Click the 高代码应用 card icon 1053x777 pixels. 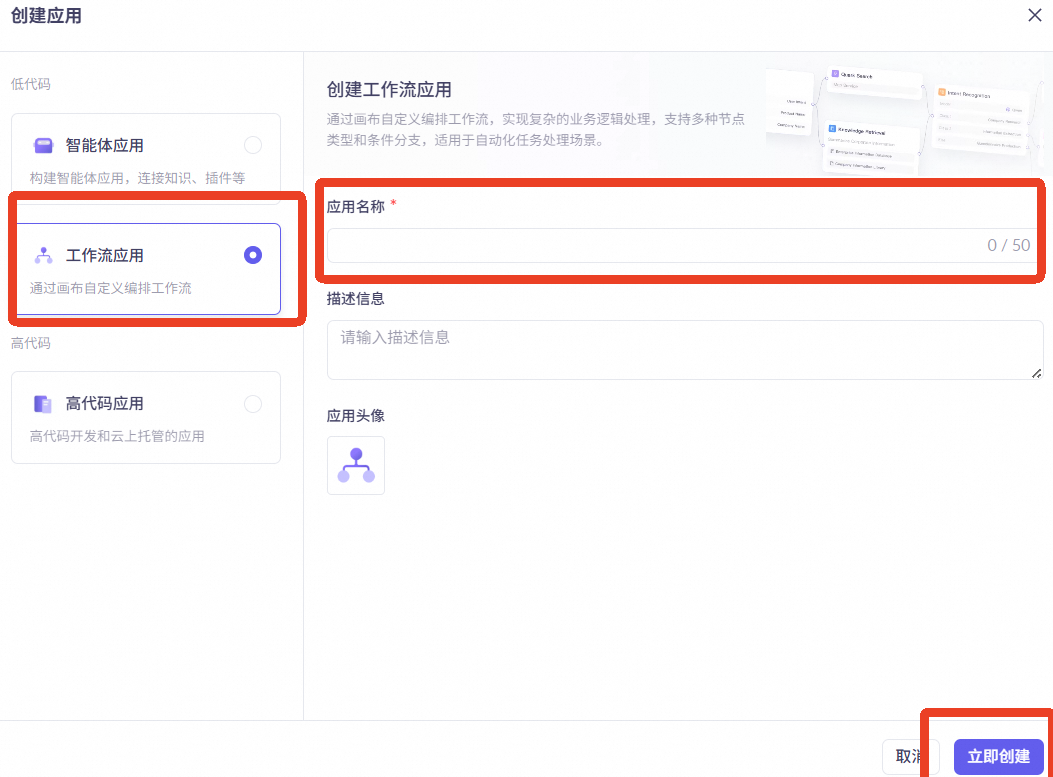tap(43, 404)
